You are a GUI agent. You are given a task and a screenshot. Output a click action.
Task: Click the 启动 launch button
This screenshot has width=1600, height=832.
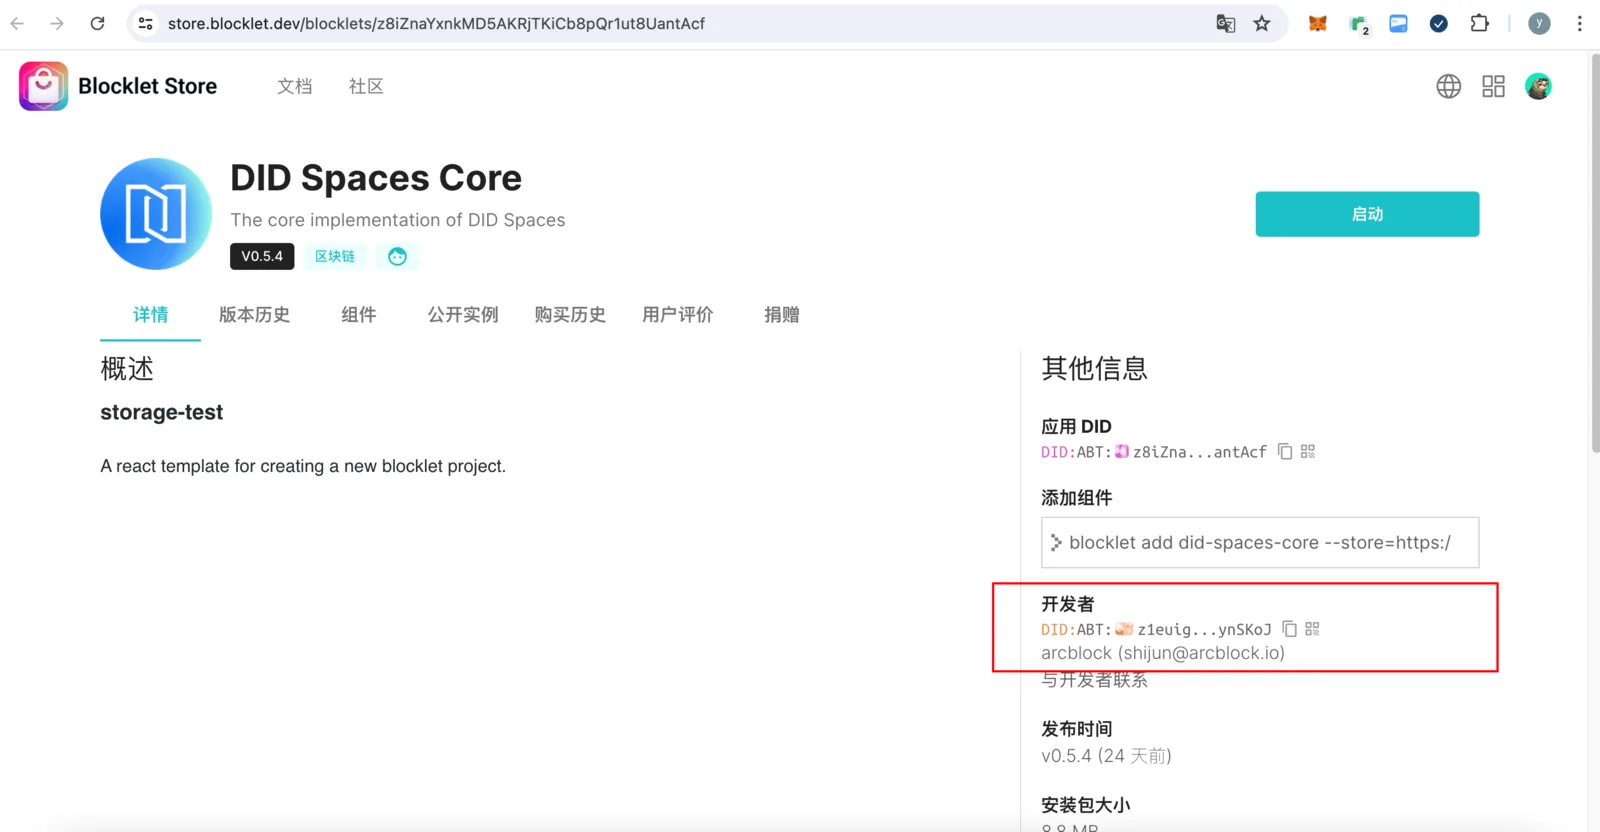click(x=1367, y=214)
